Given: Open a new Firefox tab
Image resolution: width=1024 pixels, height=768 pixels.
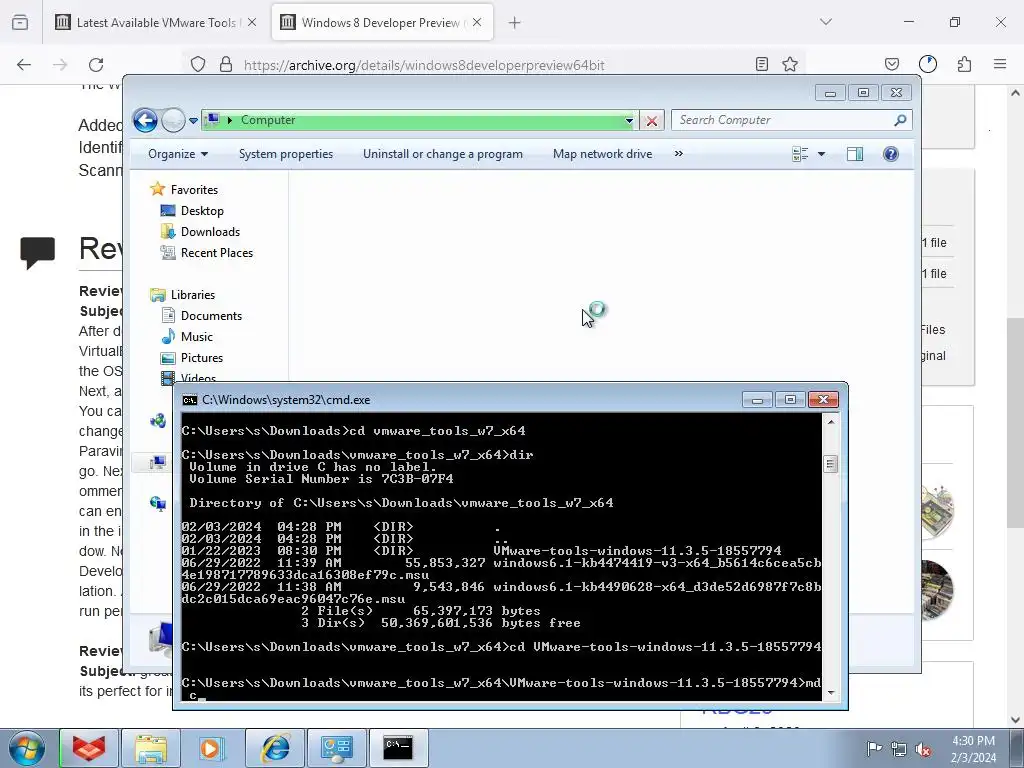Looking at the screenshot, I should (x=515, y=23).
